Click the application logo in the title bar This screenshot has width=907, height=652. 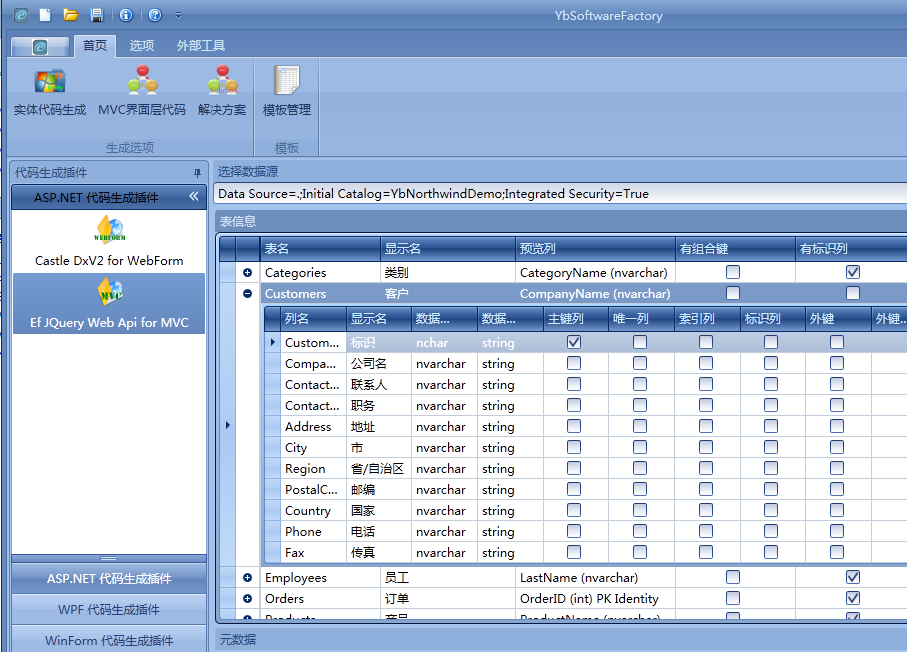(x=21, y=15)
